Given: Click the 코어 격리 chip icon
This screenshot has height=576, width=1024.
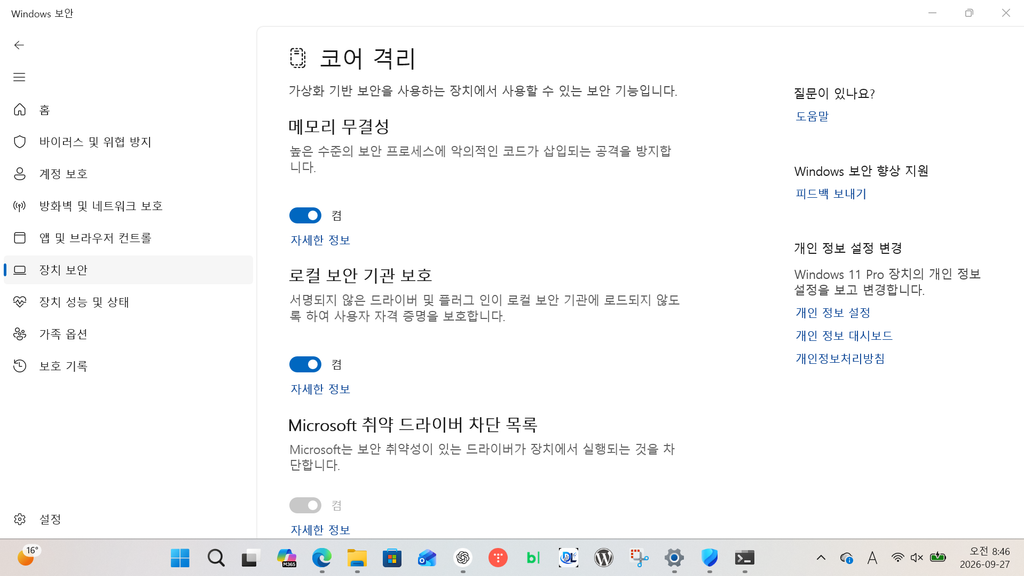Looking at the screenshot, I should (x=298, y=58).
